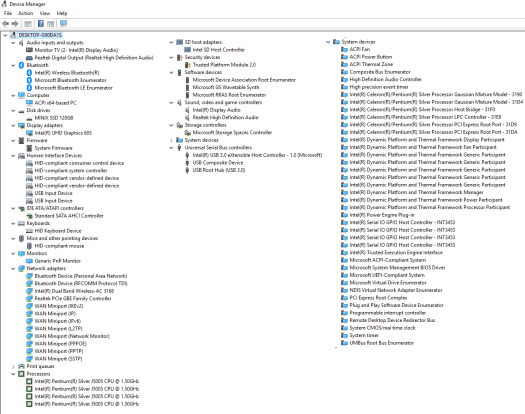Click the Intel(R) Wireless Bluetooth(R) device icon
The image size is (525, 414).
29,73
